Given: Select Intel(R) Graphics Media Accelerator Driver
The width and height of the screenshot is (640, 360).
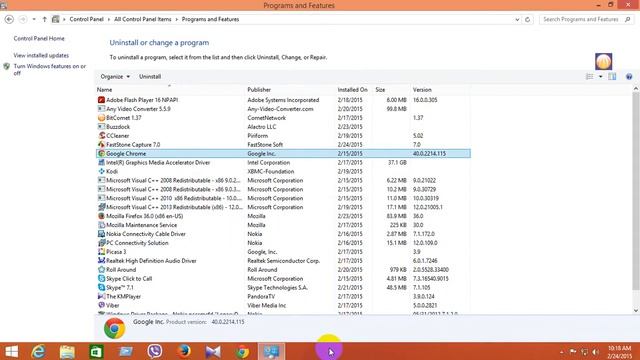Looking at the screenshot, I should pyautogui.click(x=283, y=162).
